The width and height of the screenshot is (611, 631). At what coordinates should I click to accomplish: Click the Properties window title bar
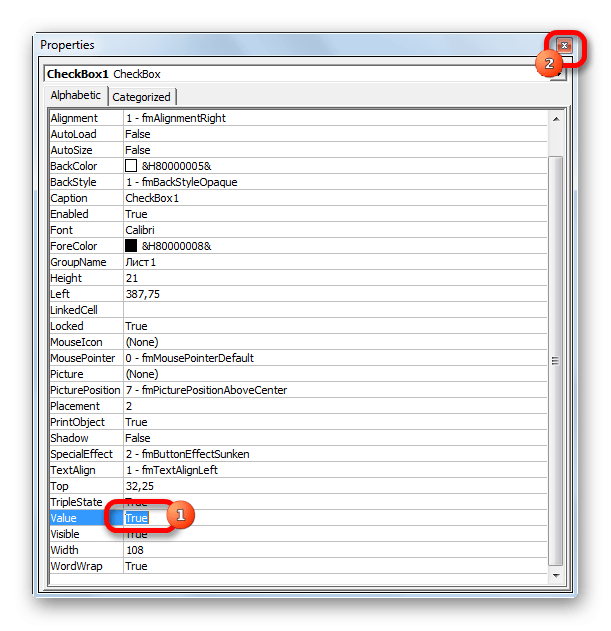click(x=296, y=45)
